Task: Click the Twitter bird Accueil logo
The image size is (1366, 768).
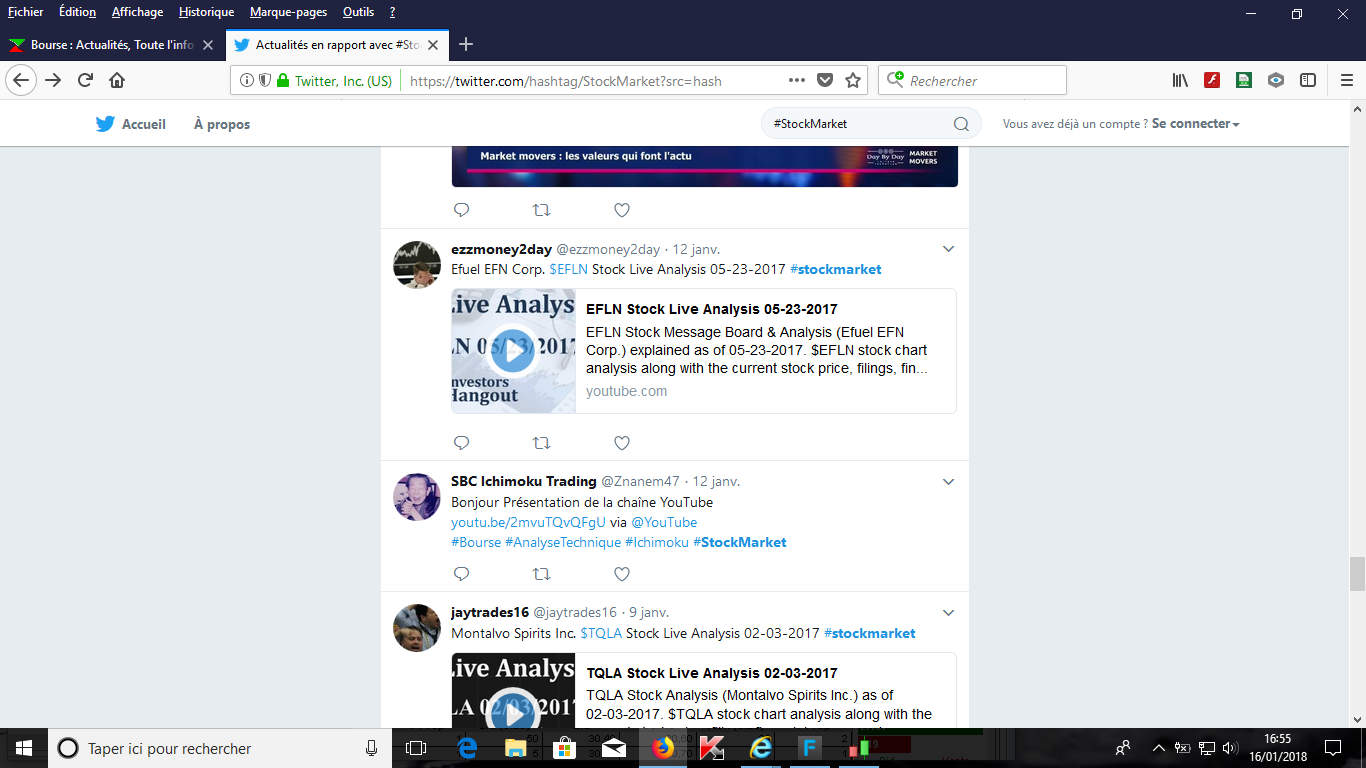Action: coord(105,124)
